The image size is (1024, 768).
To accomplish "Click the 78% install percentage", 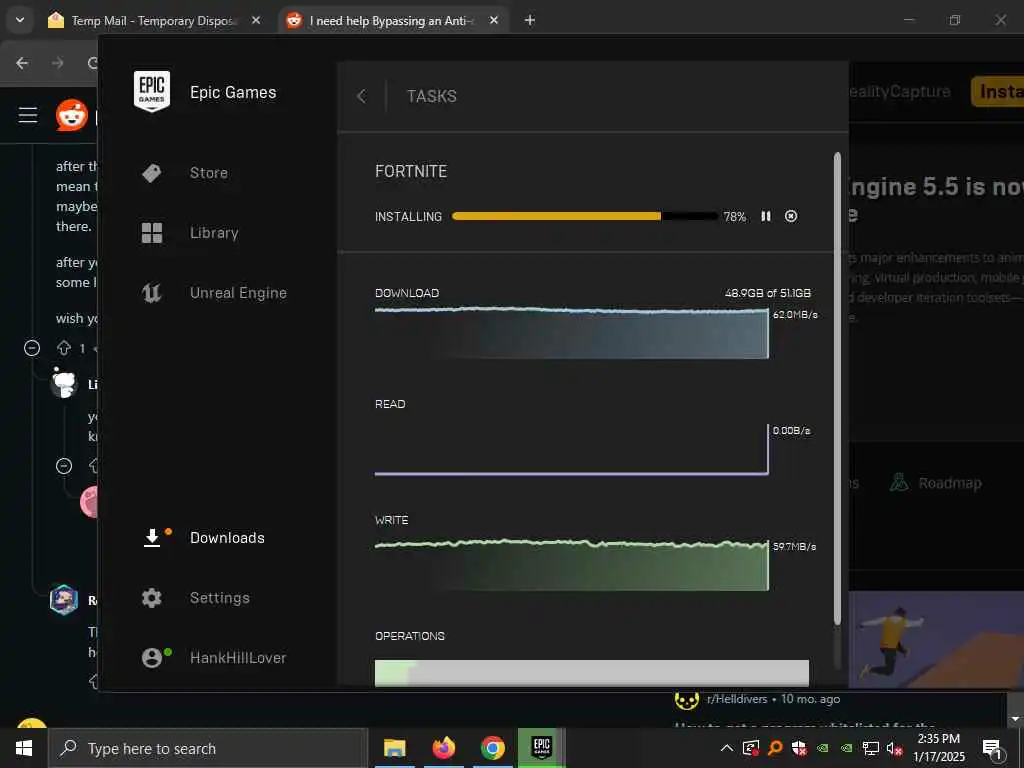I will [x=735, y=217].
